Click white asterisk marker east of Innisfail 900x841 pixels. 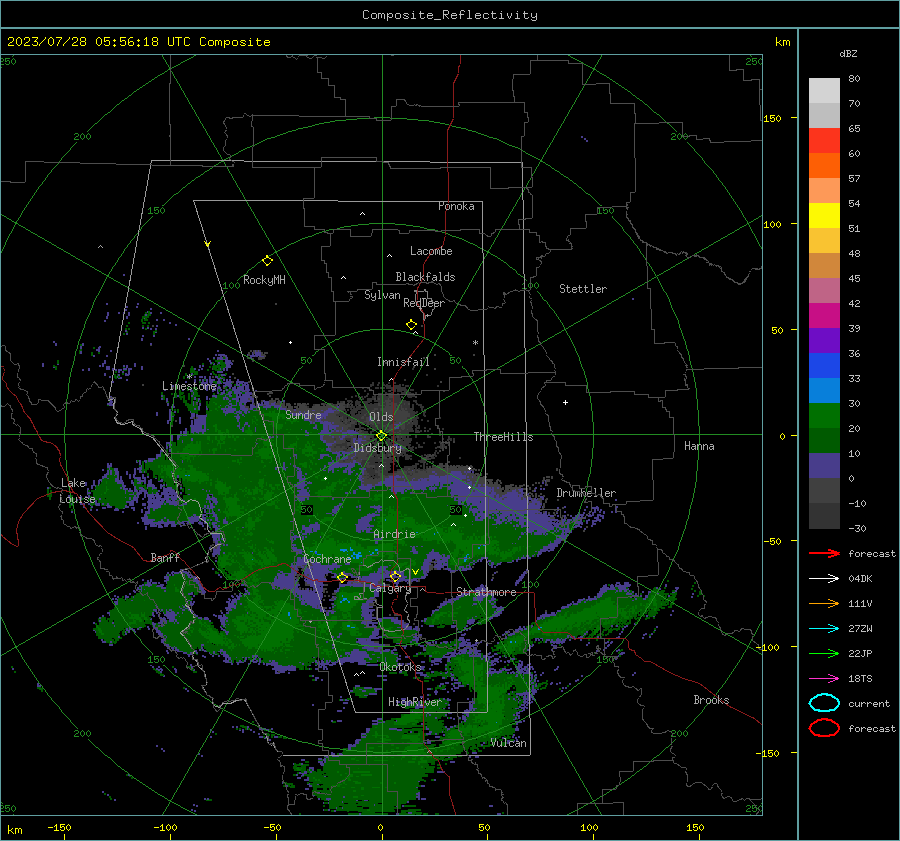point(475,343)
